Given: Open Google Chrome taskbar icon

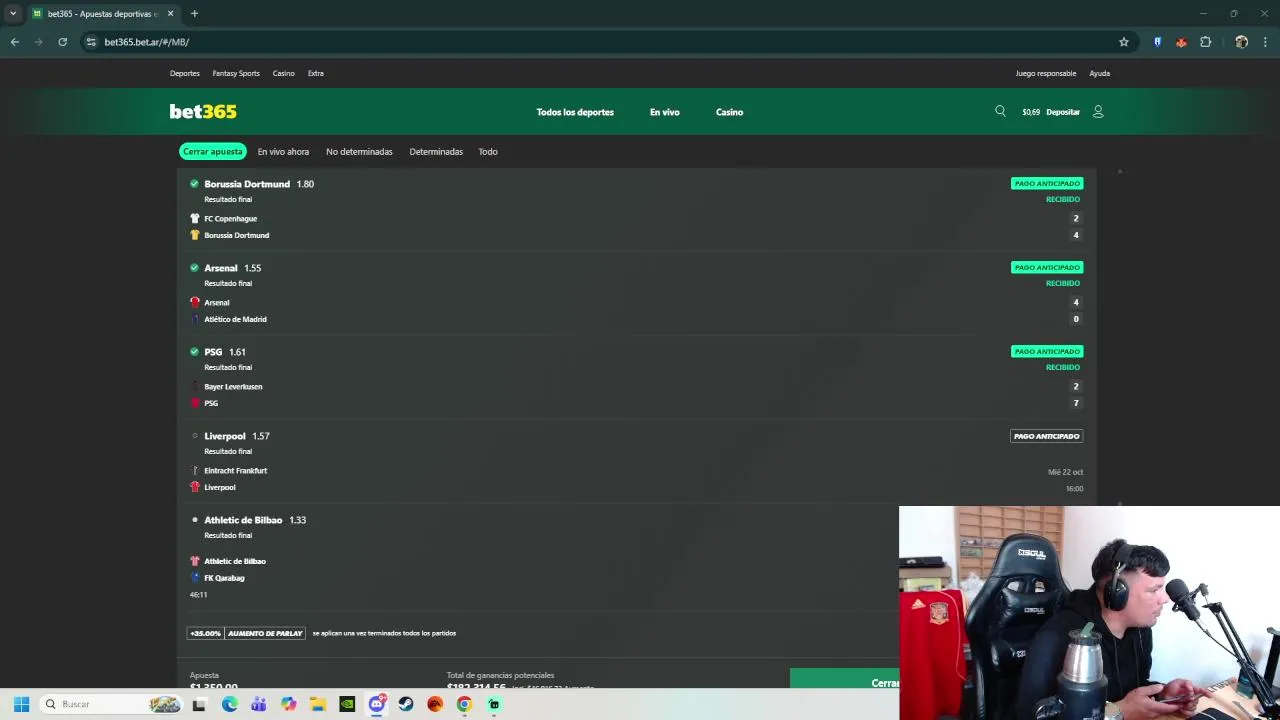Looking at the screenshot, I should click(464, 704).
